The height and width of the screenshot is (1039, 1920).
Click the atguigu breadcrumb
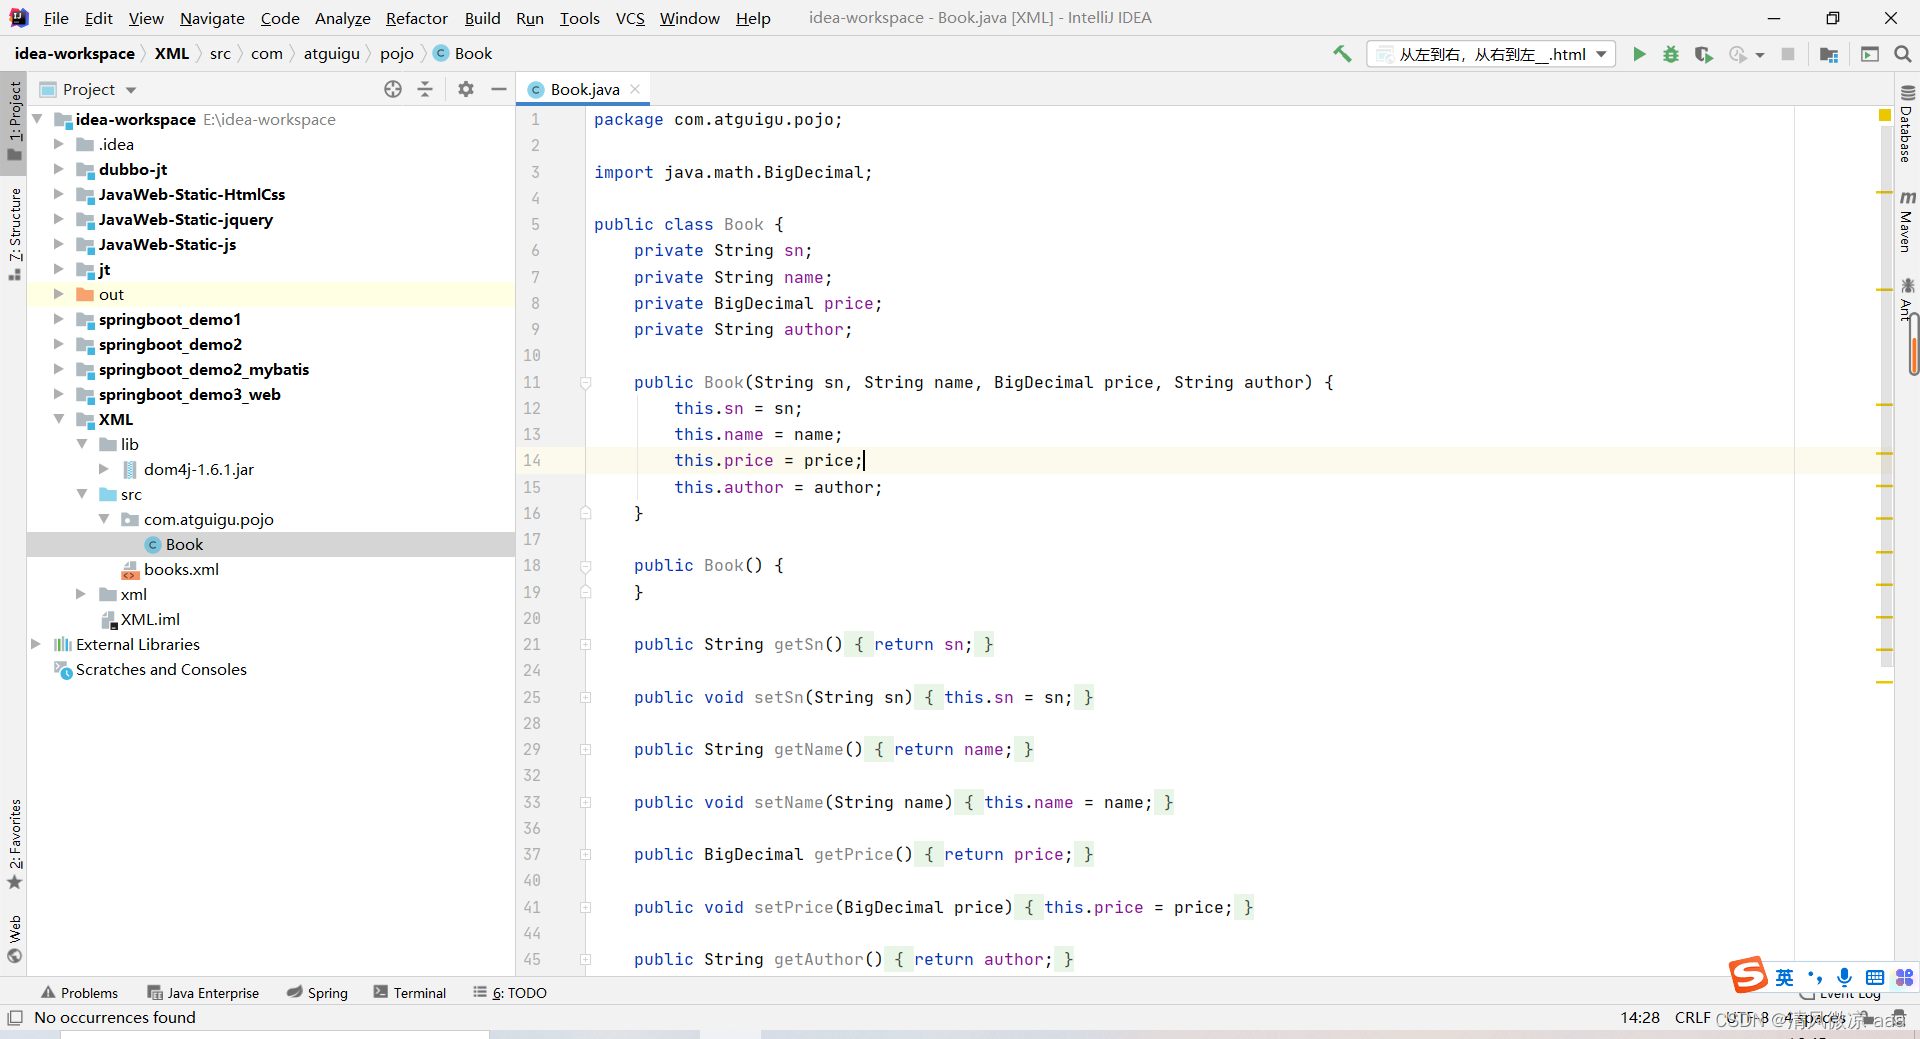click(x=331, y=54)
